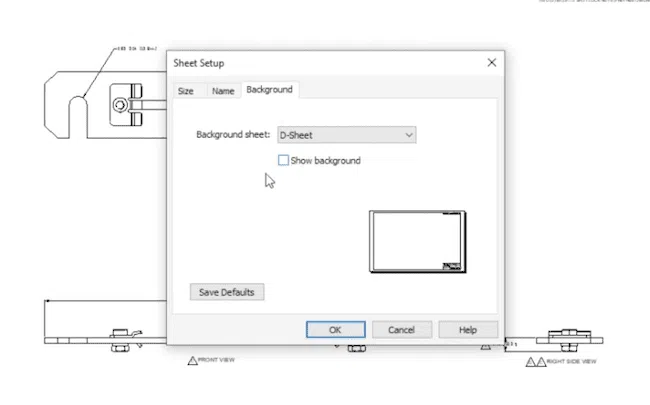Open the Name tab
The image size is (650, 405).
click(x=223, y=91)
